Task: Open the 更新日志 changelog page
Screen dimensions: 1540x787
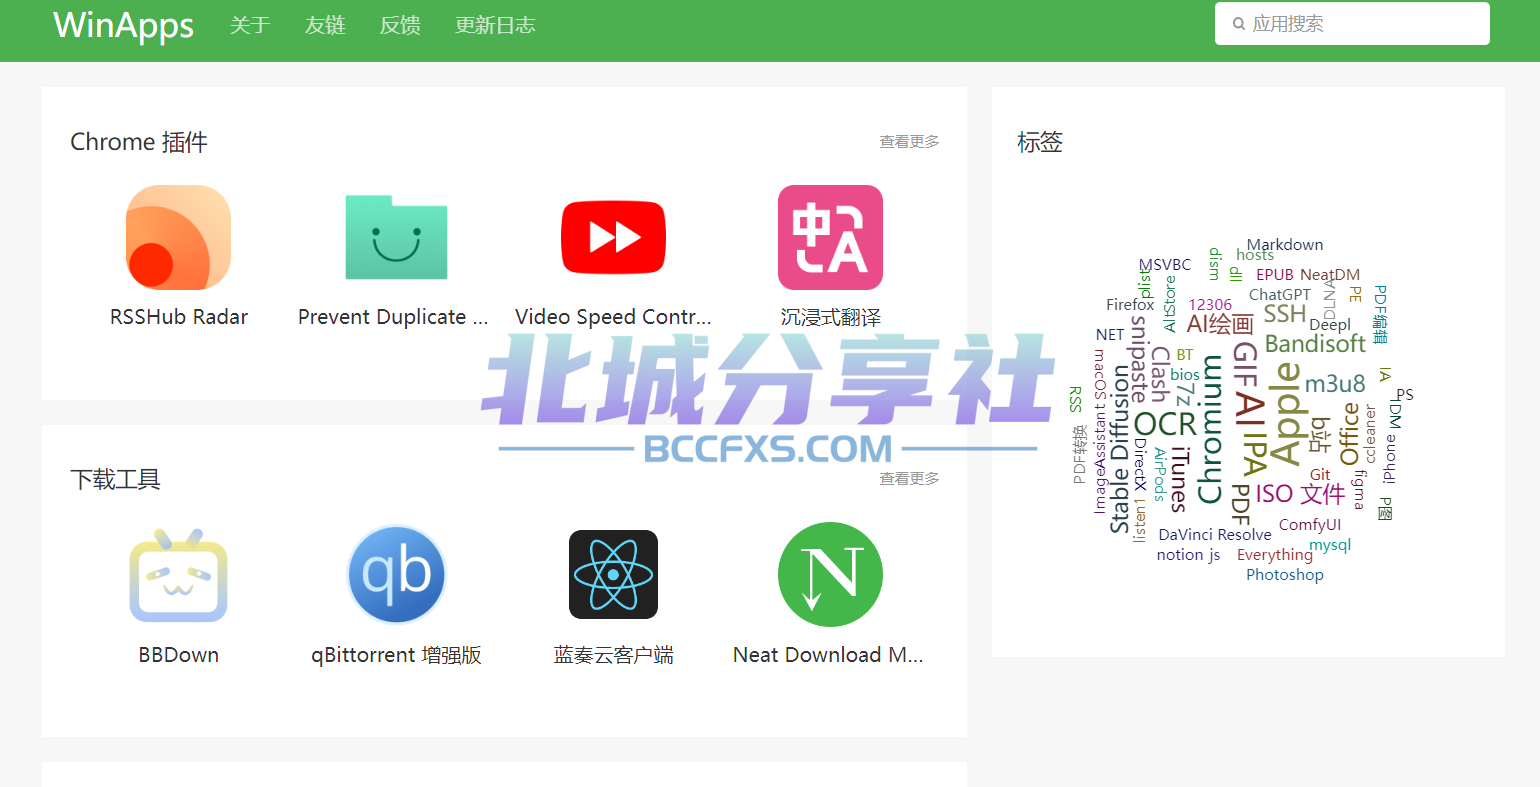Action: (x=495, y=25)
